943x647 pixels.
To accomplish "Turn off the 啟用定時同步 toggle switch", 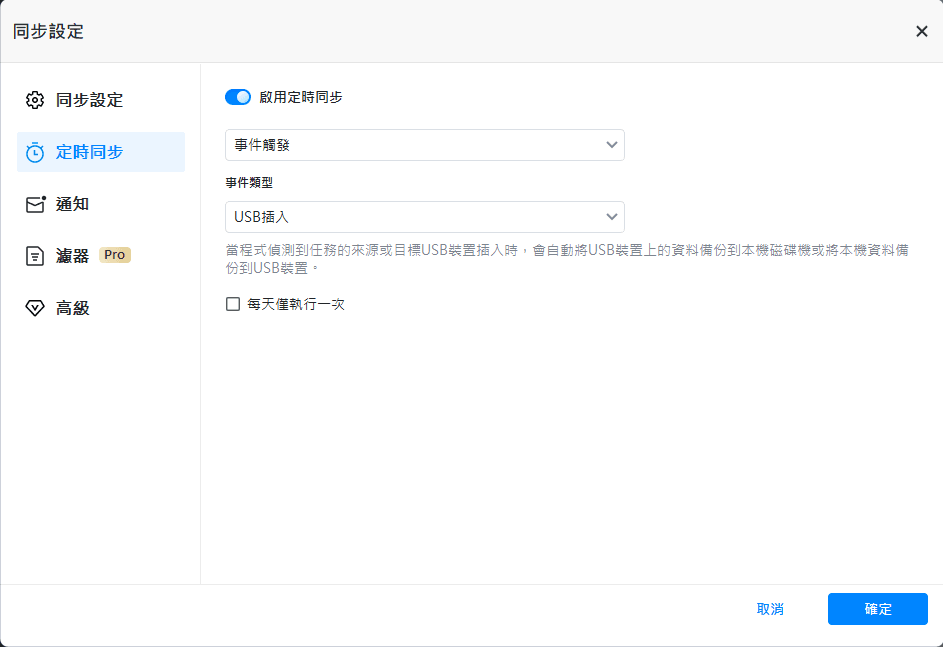I will click(x=238, y=97).
